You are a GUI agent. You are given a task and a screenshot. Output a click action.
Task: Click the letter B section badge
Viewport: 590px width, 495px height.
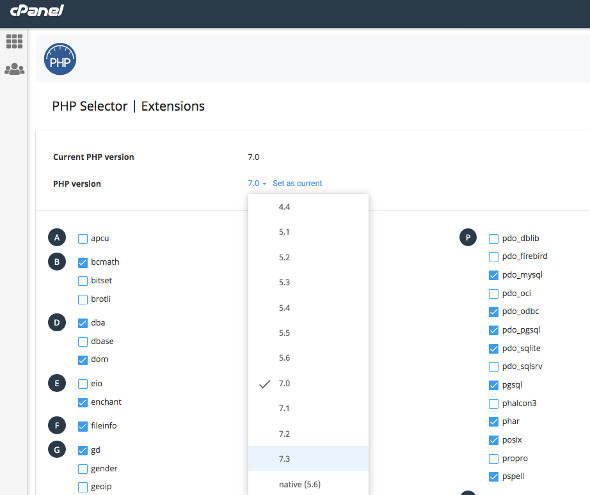[x=57, y=262]
